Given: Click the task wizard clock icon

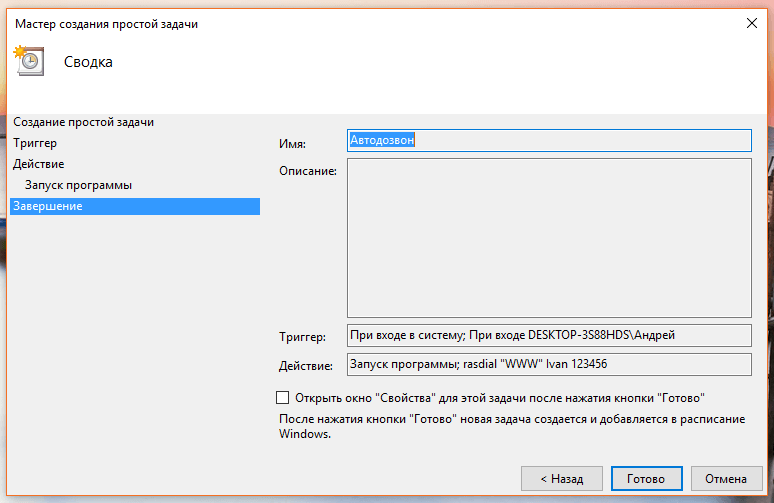Looking at the screenshot, I should coord(28,60).
